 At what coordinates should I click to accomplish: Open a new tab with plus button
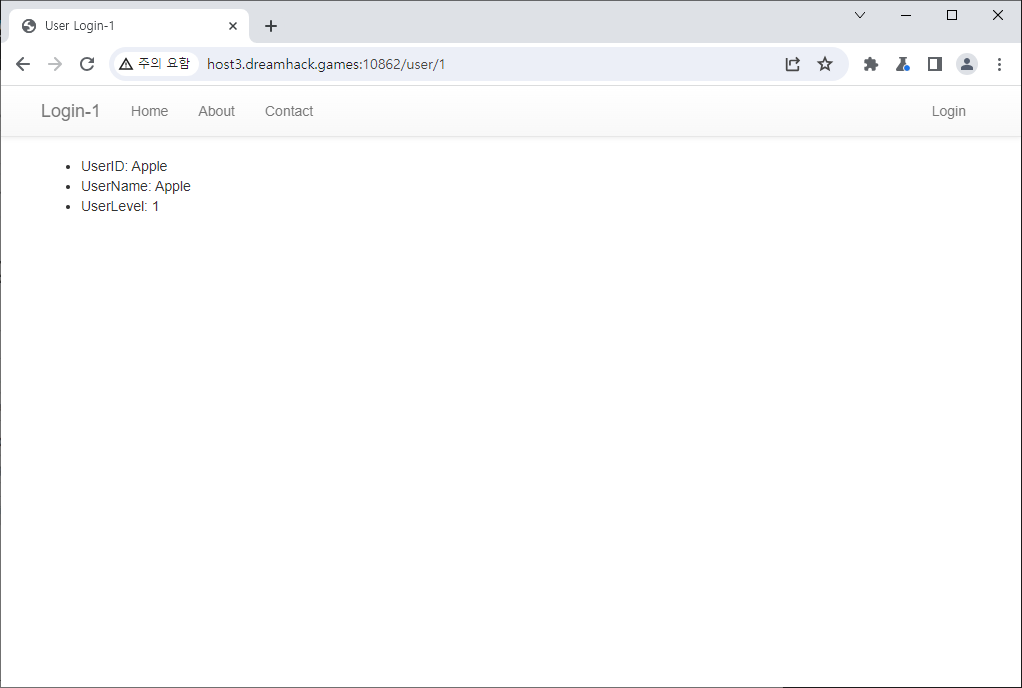(x=271, y=26)
